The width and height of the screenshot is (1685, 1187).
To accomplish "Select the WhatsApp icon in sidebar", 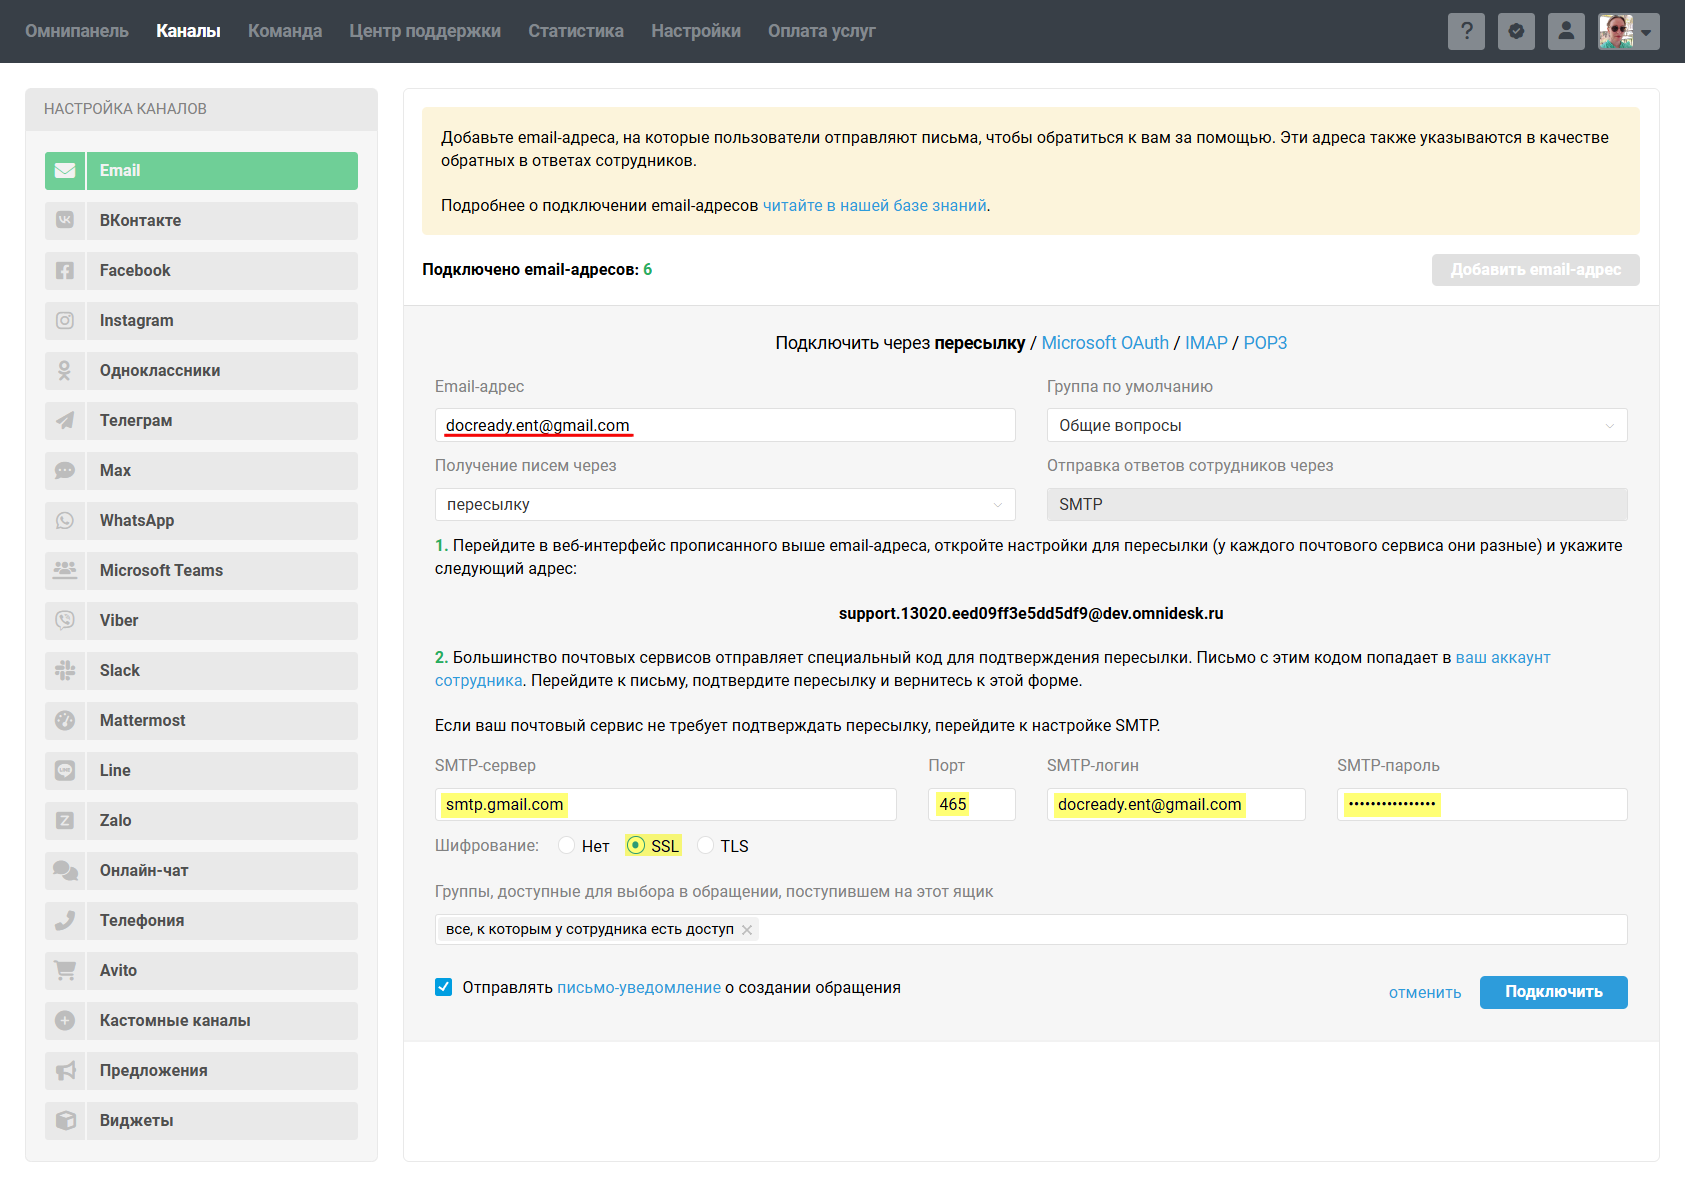I will (x=65, y=521).
